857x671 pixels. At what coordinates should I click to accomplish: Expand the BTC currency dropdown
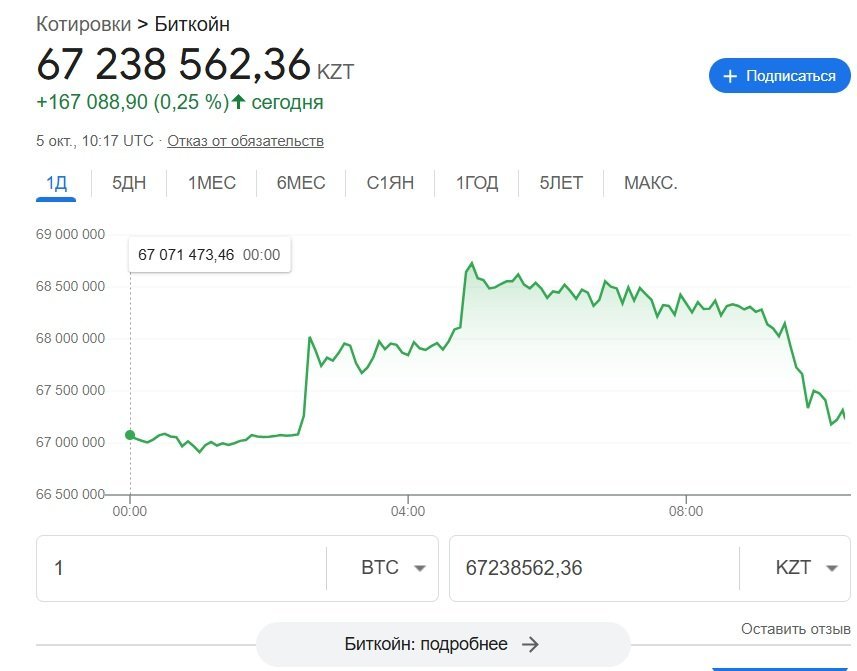point(420,568)
